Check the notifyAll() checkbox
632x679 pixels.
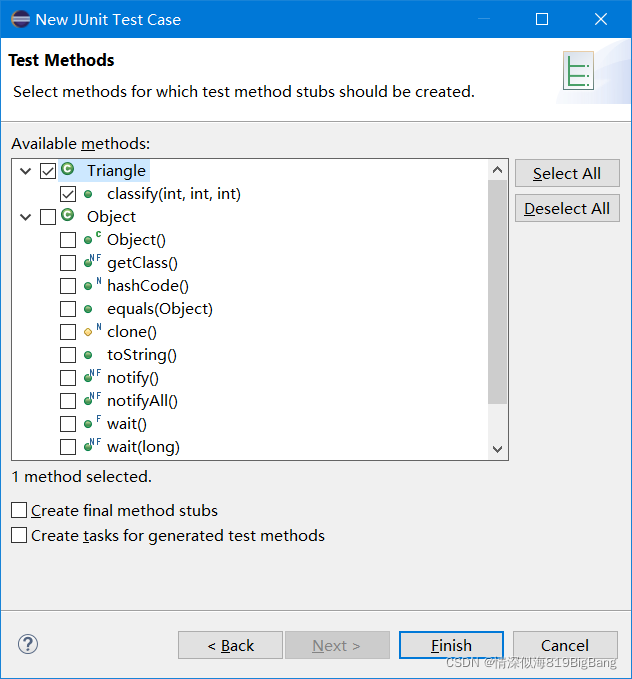coord(68,401)
